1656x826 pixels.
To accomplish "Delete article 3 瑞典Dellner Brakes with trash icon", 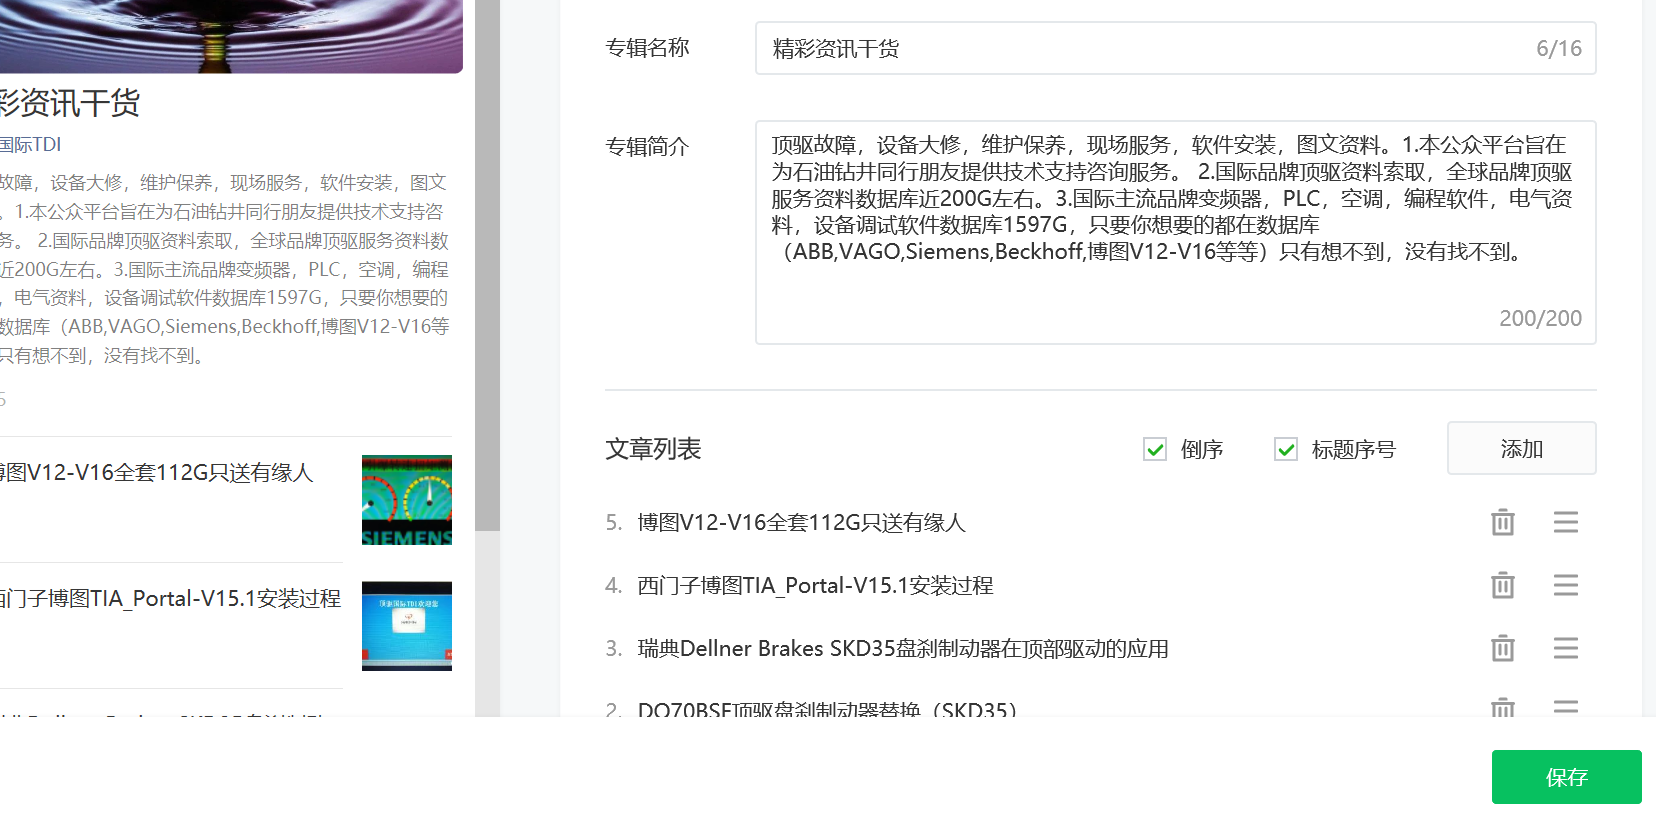I will pyautogui.click(x=1502, y=648).
